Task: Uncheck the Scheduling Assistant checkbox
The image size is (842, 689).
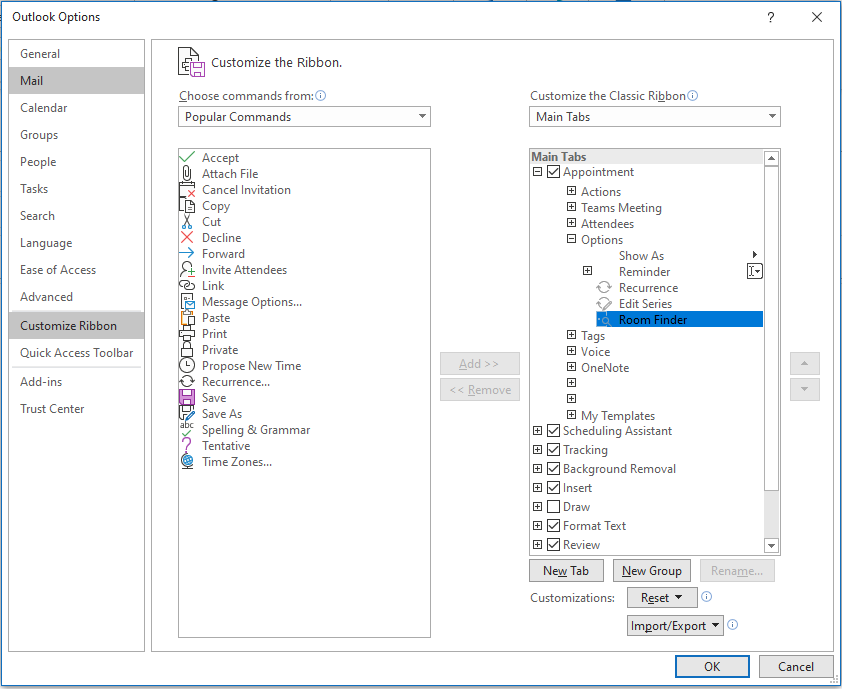Action: [x=553, y=431]
